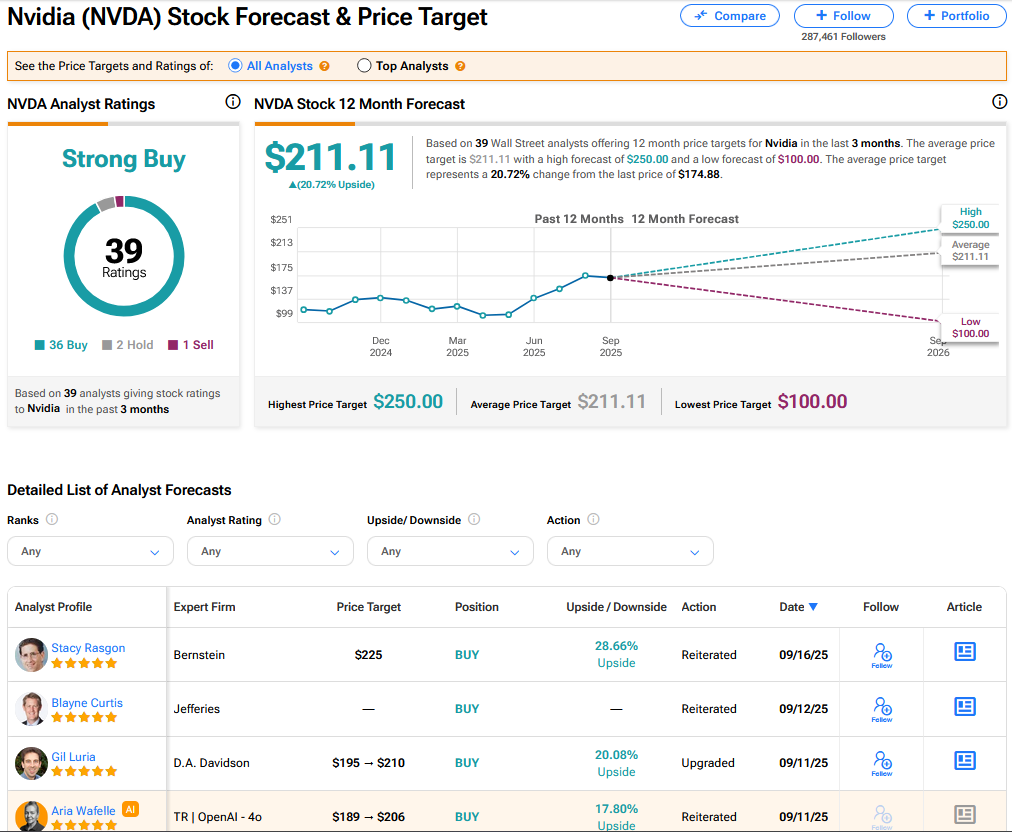Viewport: 1012px width, 832px height.
Task: Click the Compare button
Action: pyautogui.click(x=731, y=16)
